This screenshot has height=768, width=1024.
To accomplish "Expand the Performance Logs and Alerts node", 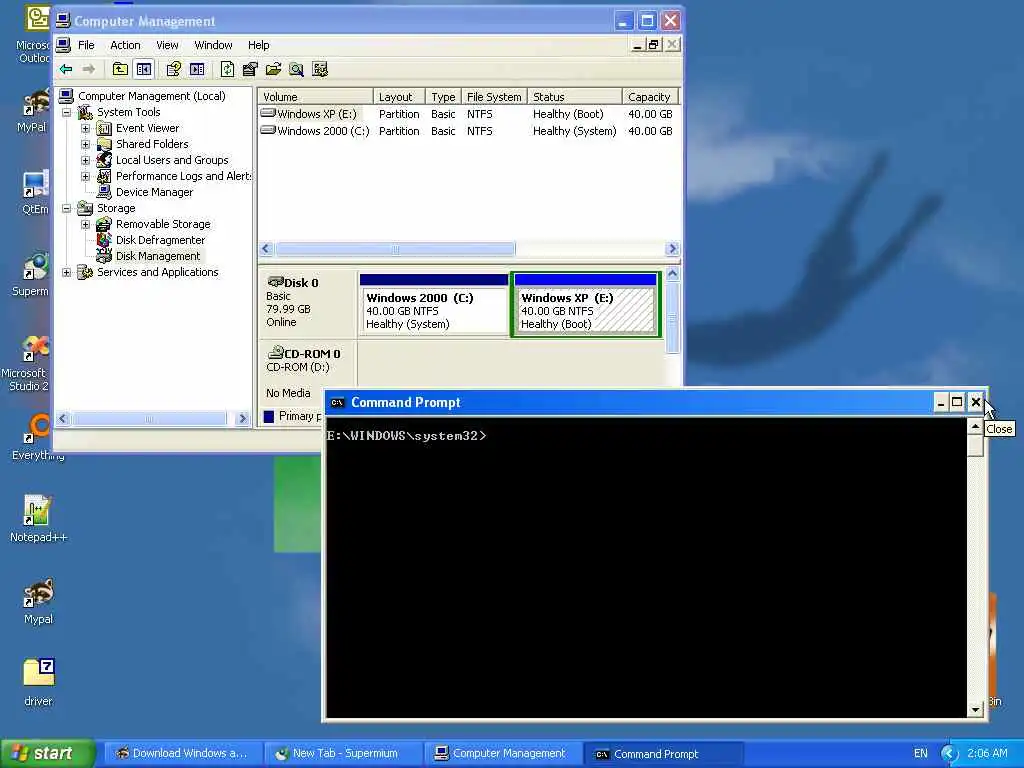I will [86, 176].
